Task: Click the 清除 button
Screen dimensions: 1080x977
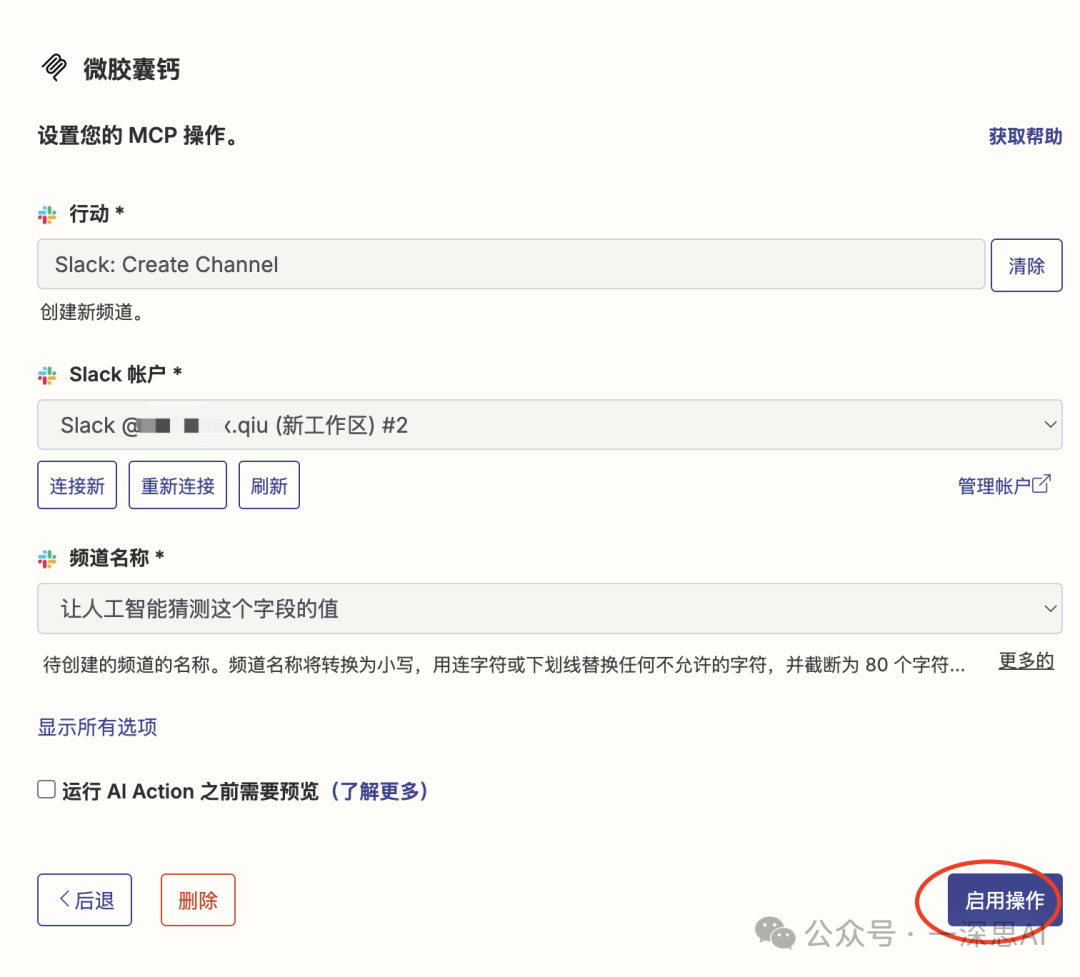Action: (1026, 265)
